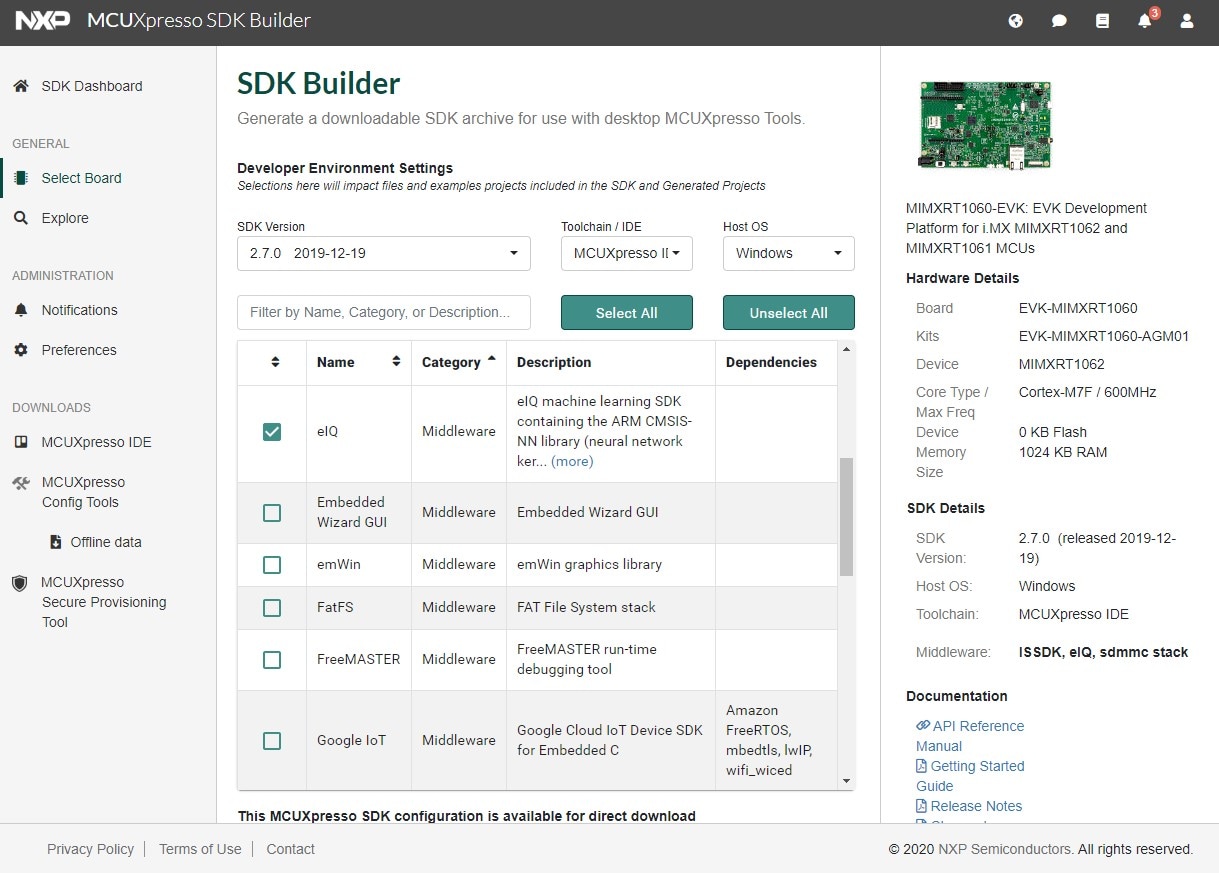The width and height of the screenshot is (1219, 873).
Task: Uncheck the eIQ middleware checkbox
Action: 270,431
